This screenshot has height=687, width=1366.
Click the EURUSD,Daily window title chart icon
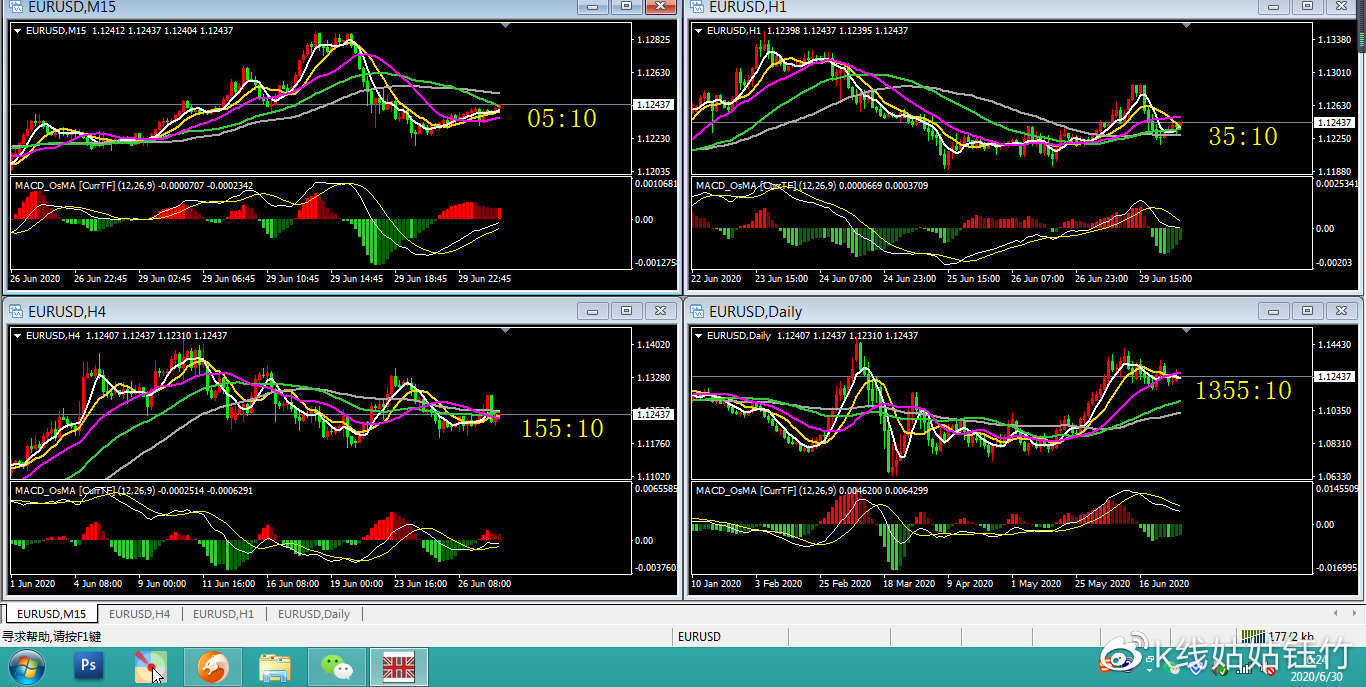(x=696, y=311)
